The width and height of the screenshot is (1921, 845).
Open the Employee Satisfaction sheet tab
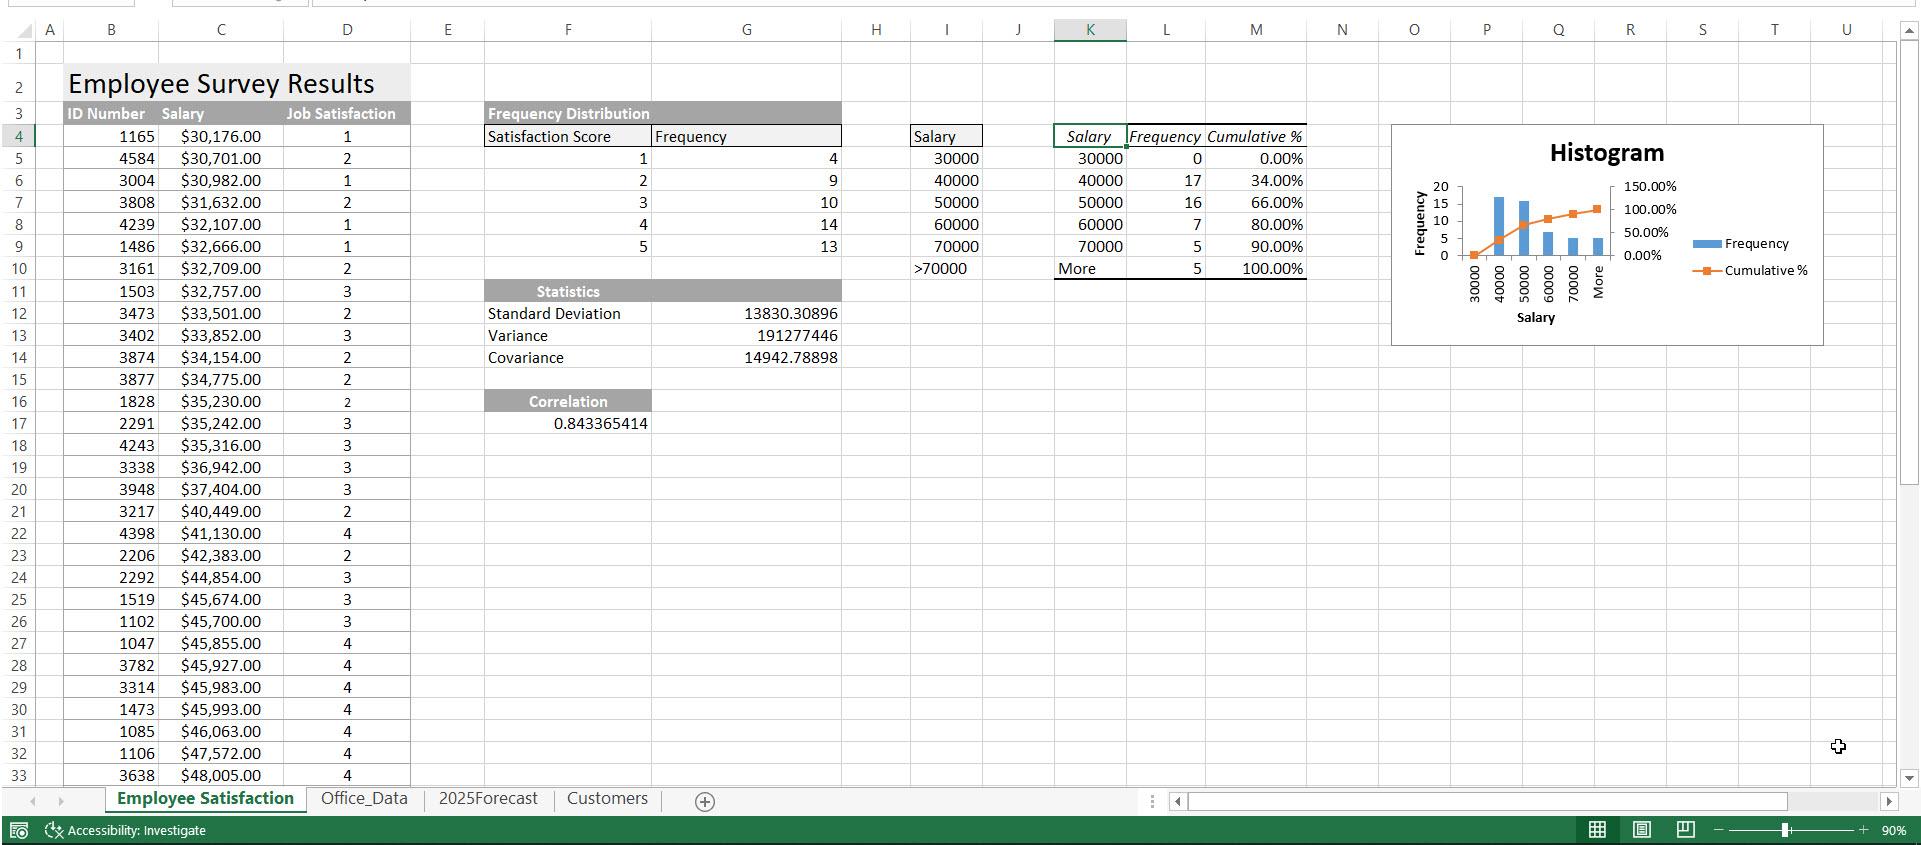tap(205, 799)
